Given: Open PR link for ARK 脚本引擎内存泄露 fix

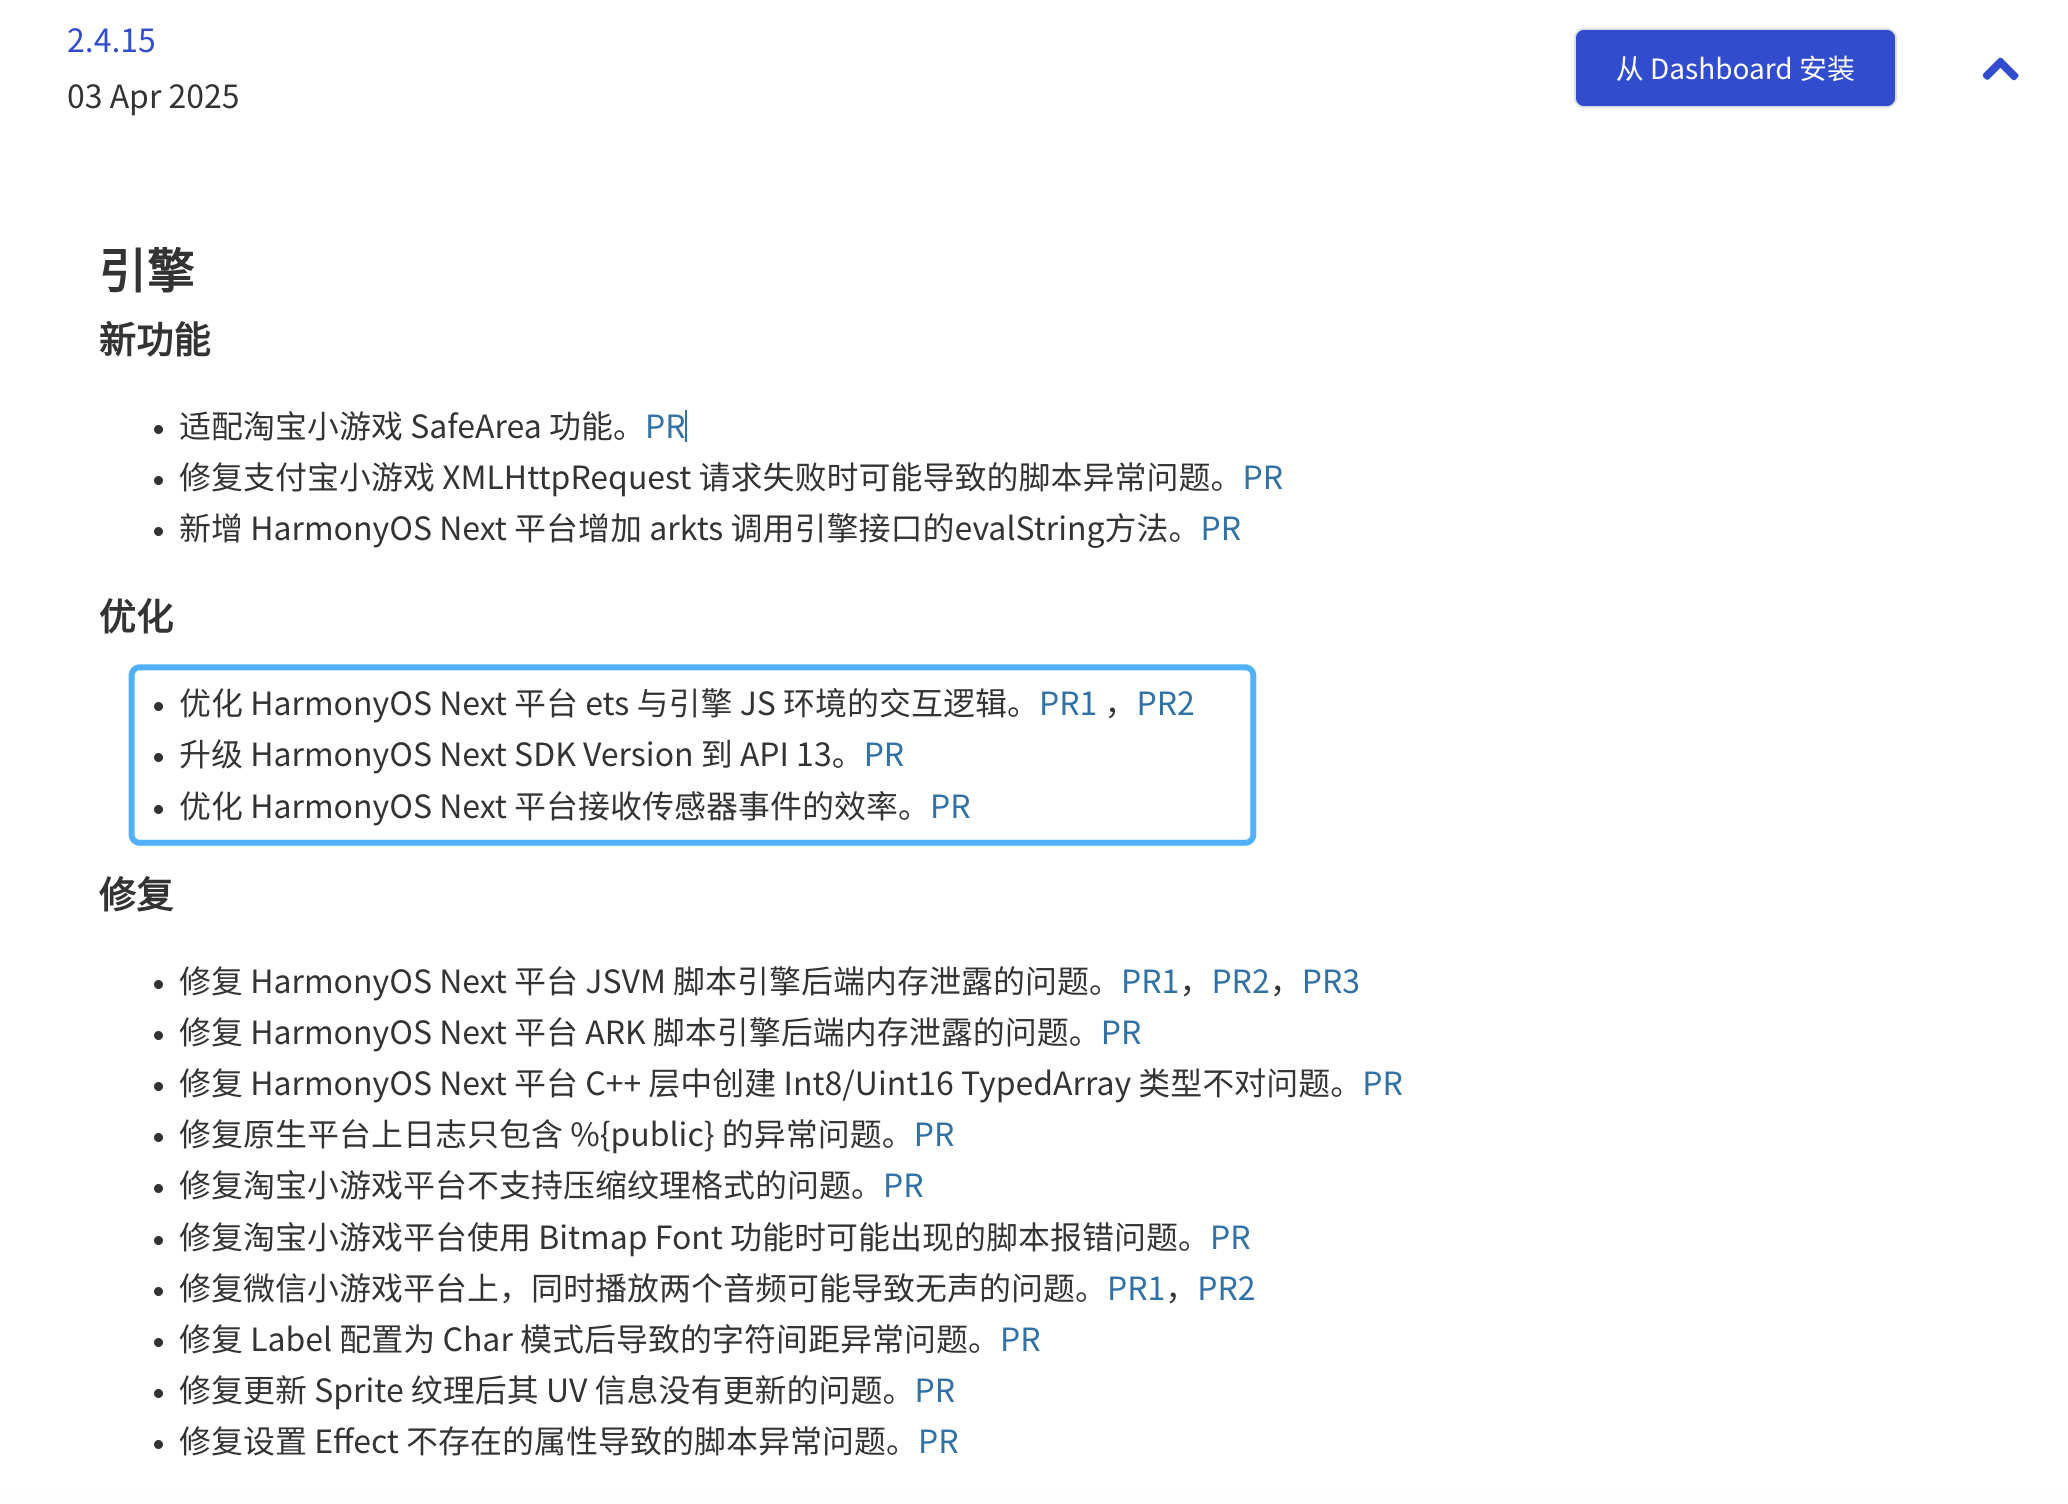Looking at the screenshot, I should point(1121,1033).
